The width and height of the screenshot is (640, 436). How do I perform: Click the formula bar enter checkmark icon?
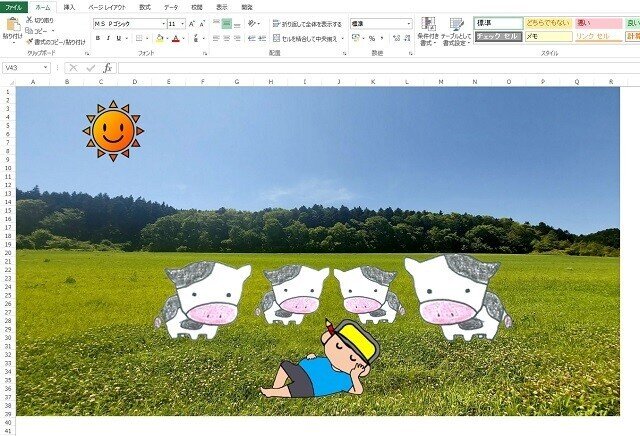pyautogui.click(x=91, y=68)
